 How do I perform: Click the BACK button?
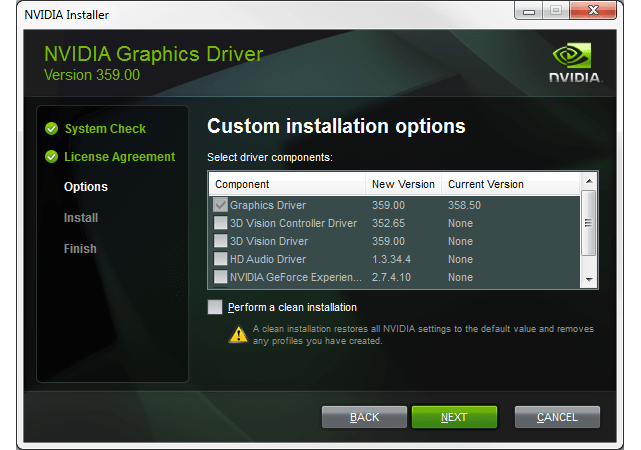point(364,417)
